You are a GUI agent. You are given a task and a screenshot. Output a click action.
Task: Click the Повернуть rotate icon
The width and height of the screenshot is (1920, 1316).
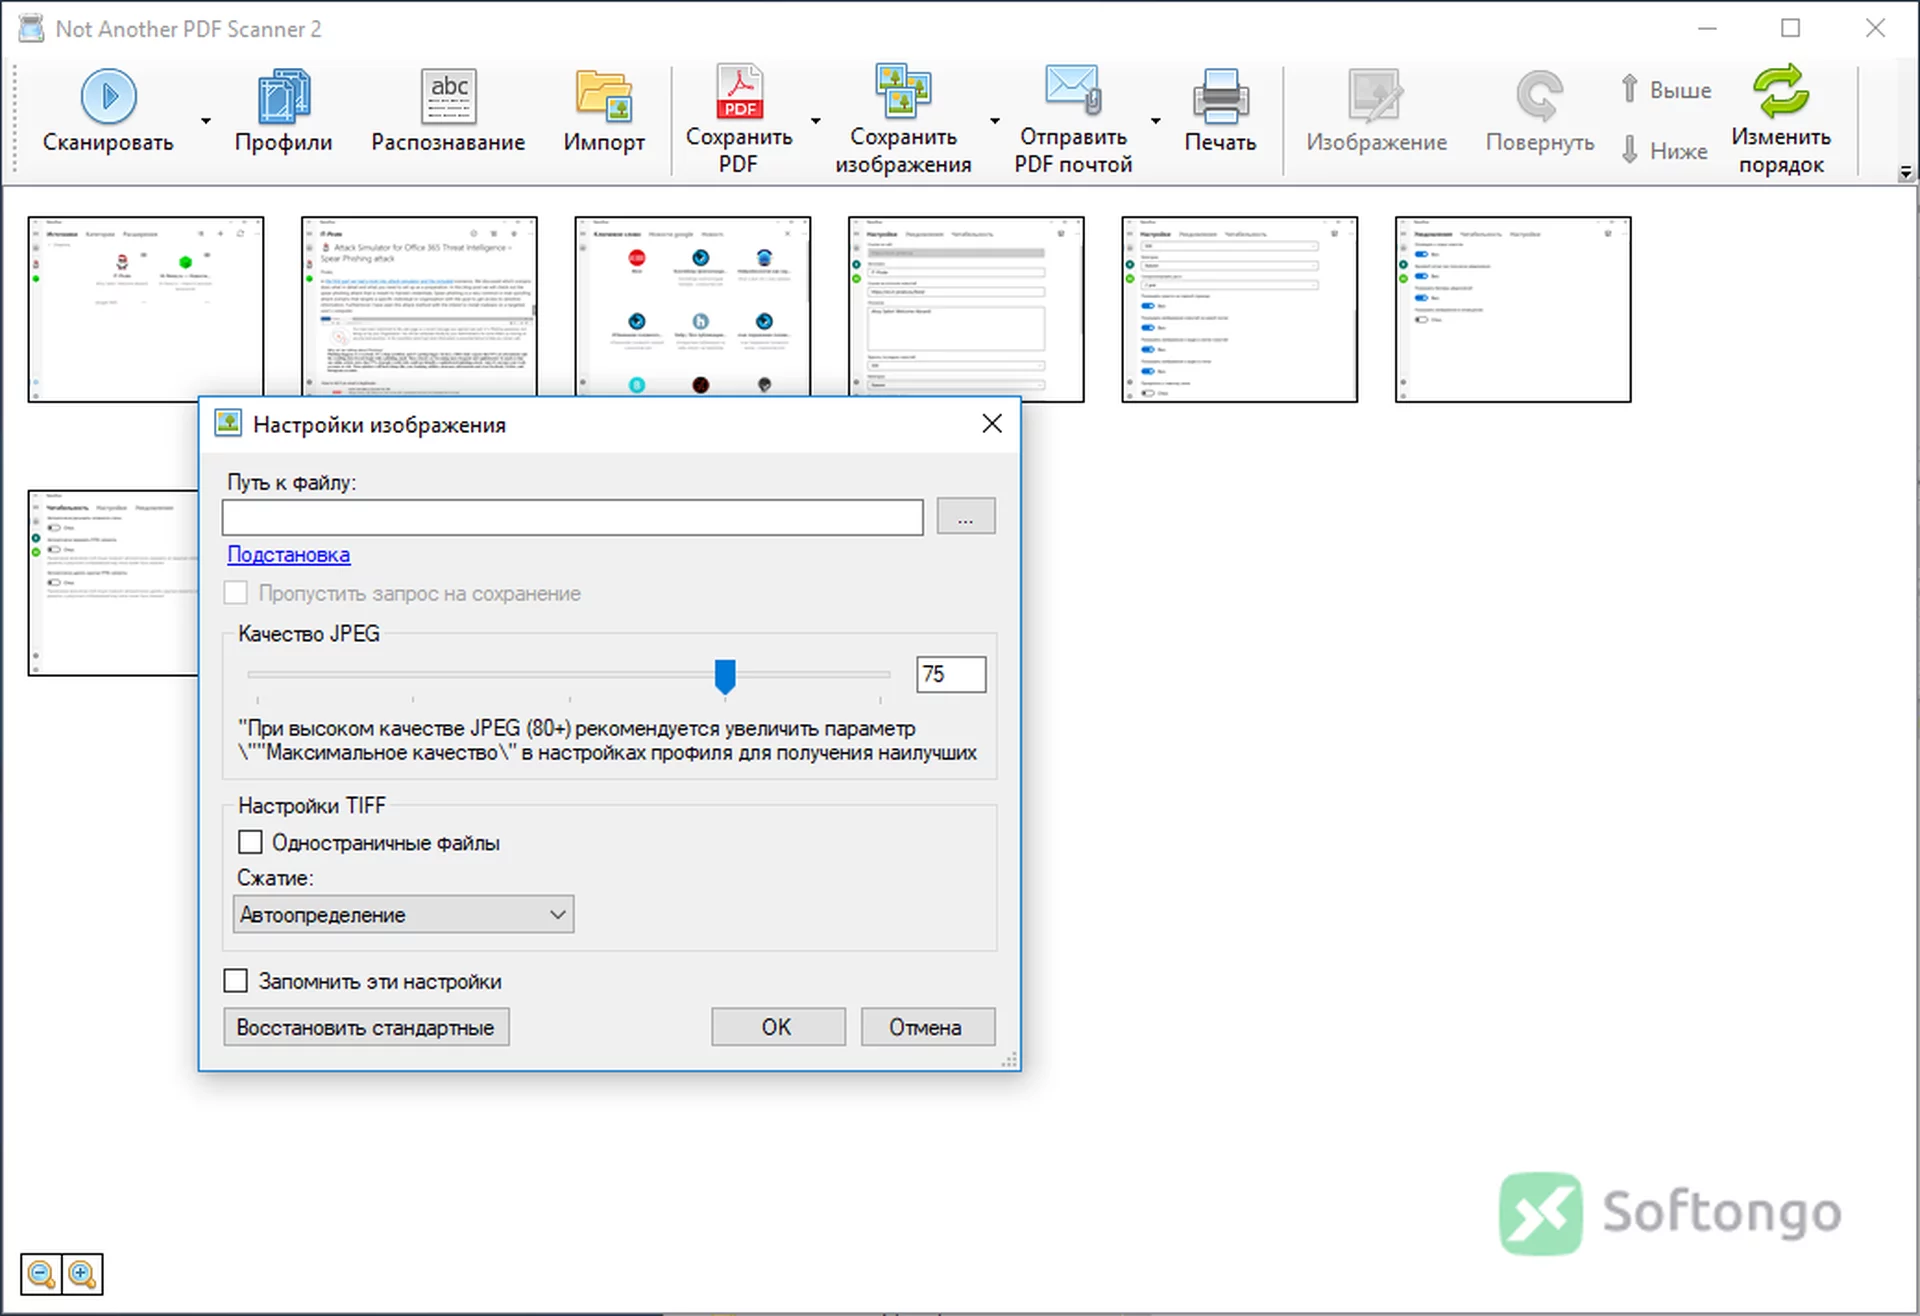1539,96
